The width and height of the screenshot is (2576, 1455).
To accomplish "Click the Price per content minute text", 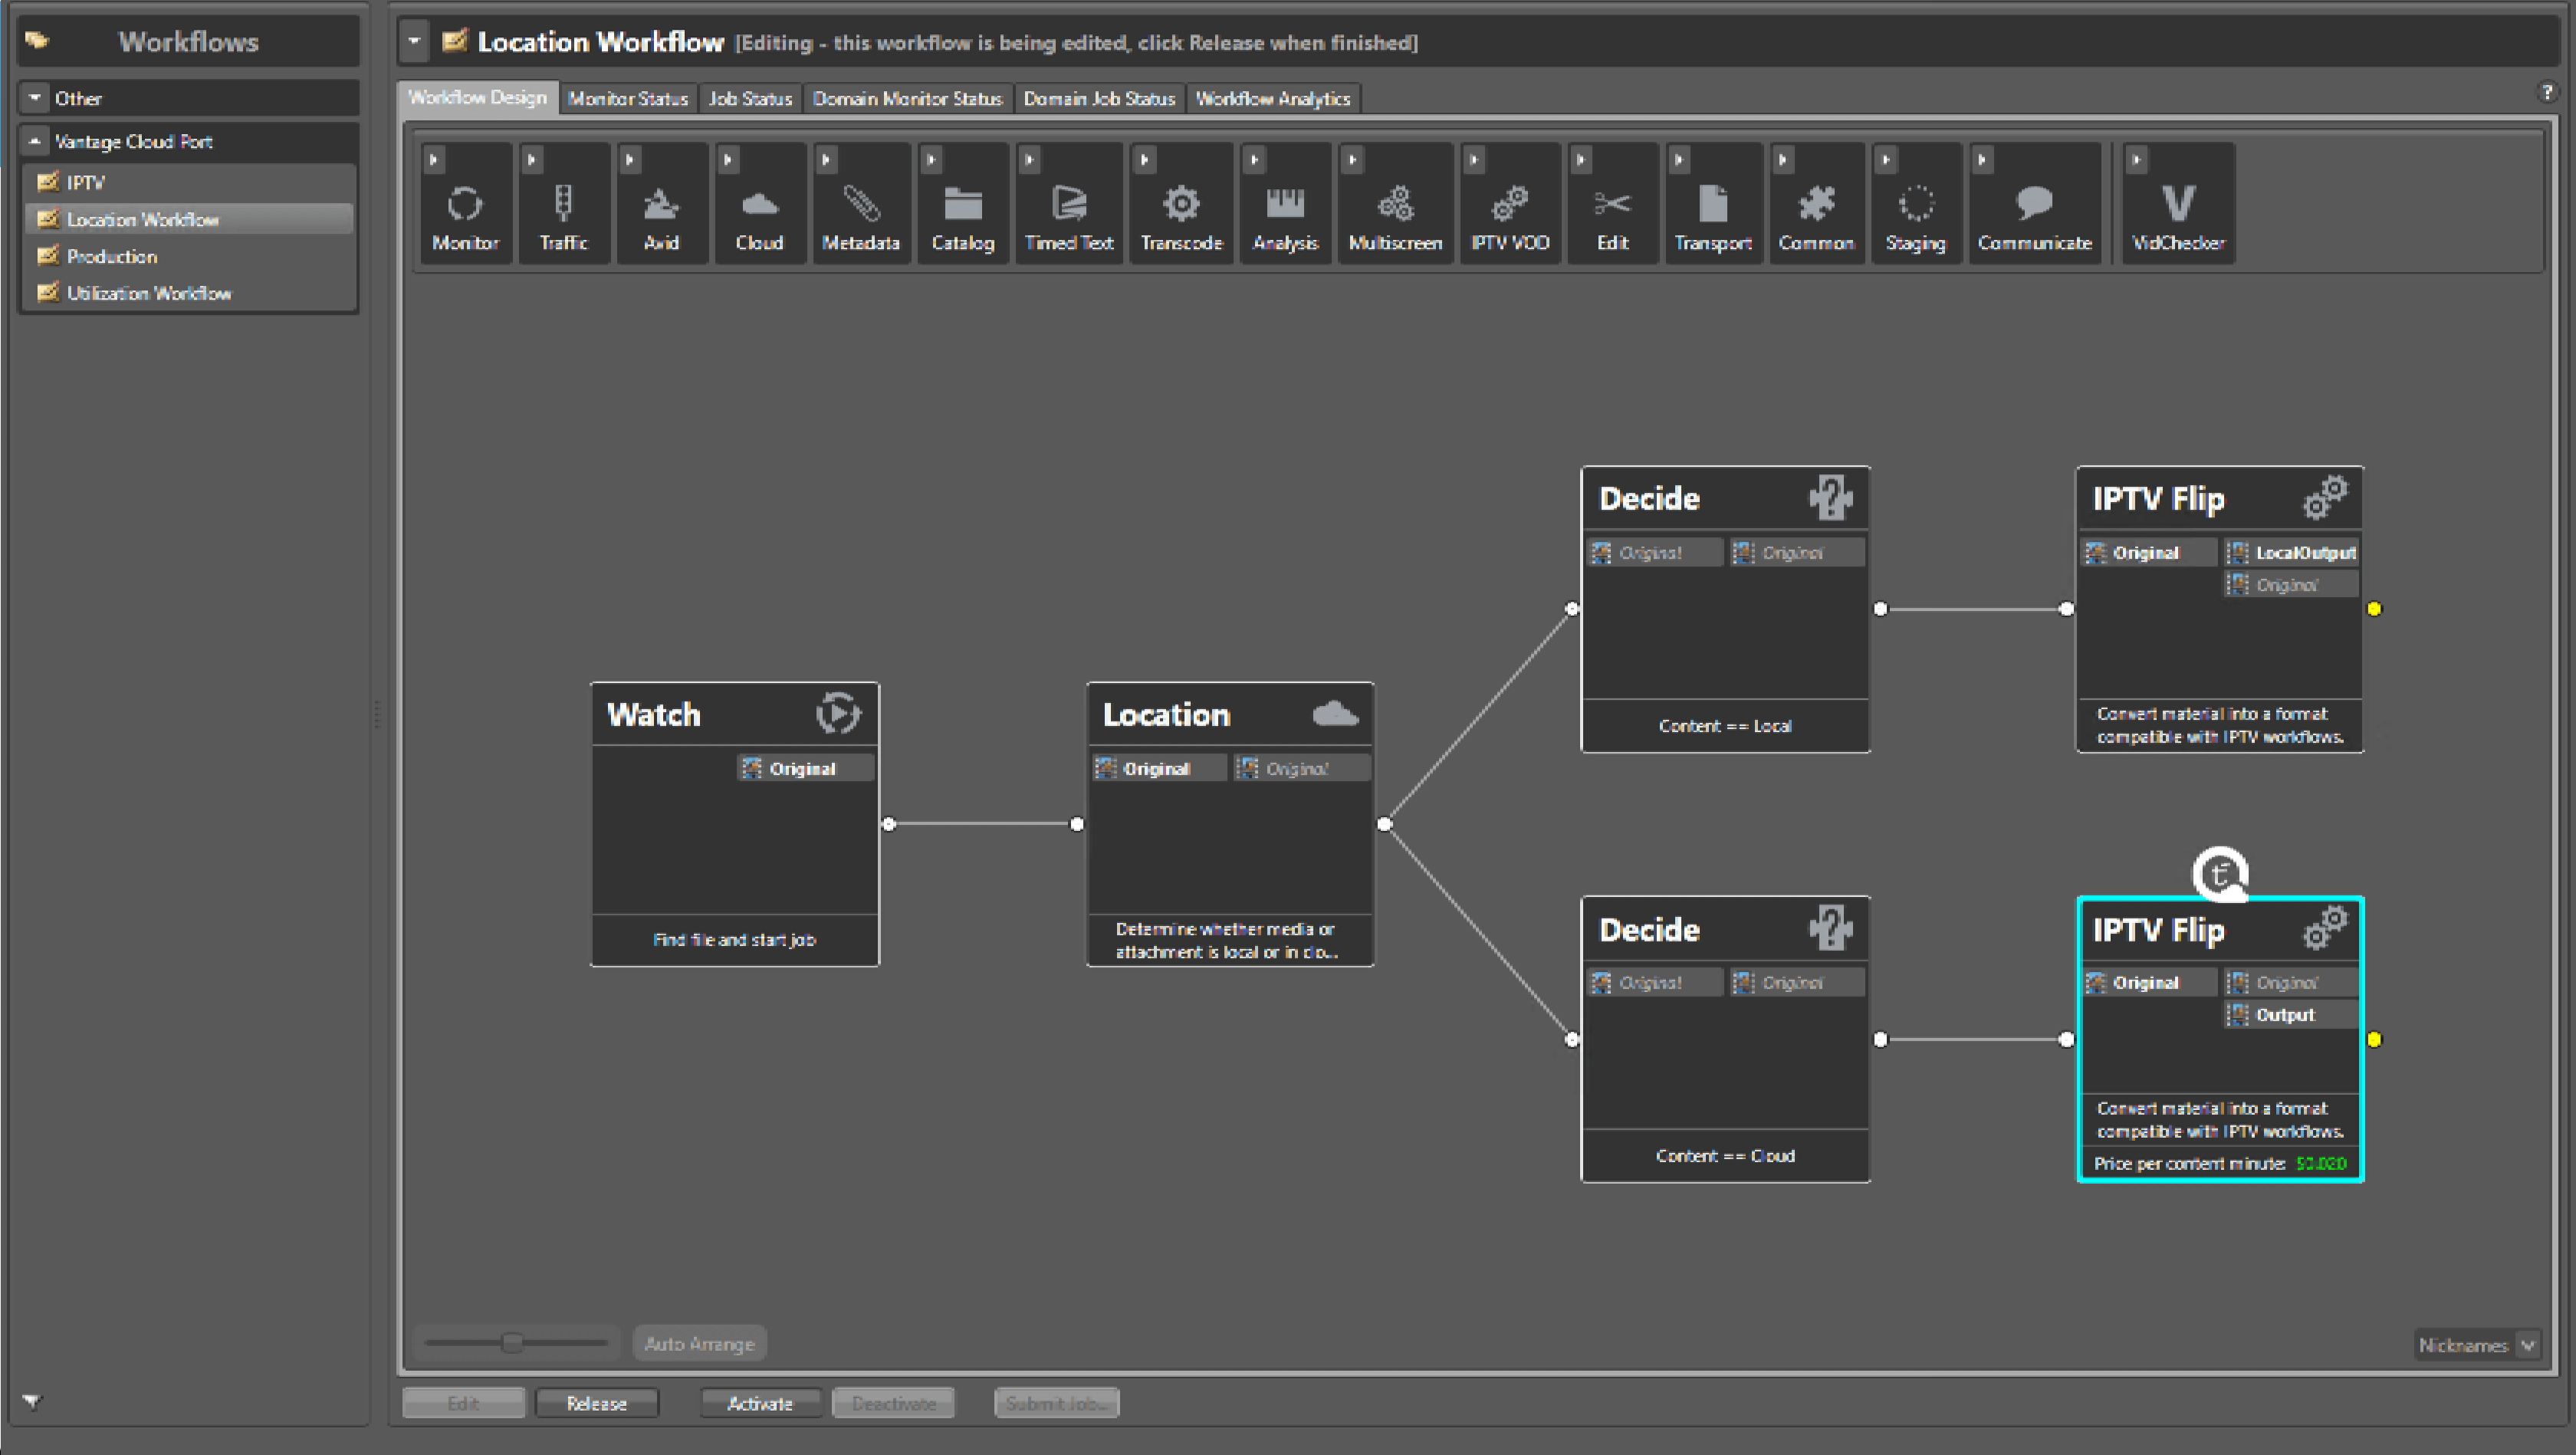I will tap(2190, 1163).
